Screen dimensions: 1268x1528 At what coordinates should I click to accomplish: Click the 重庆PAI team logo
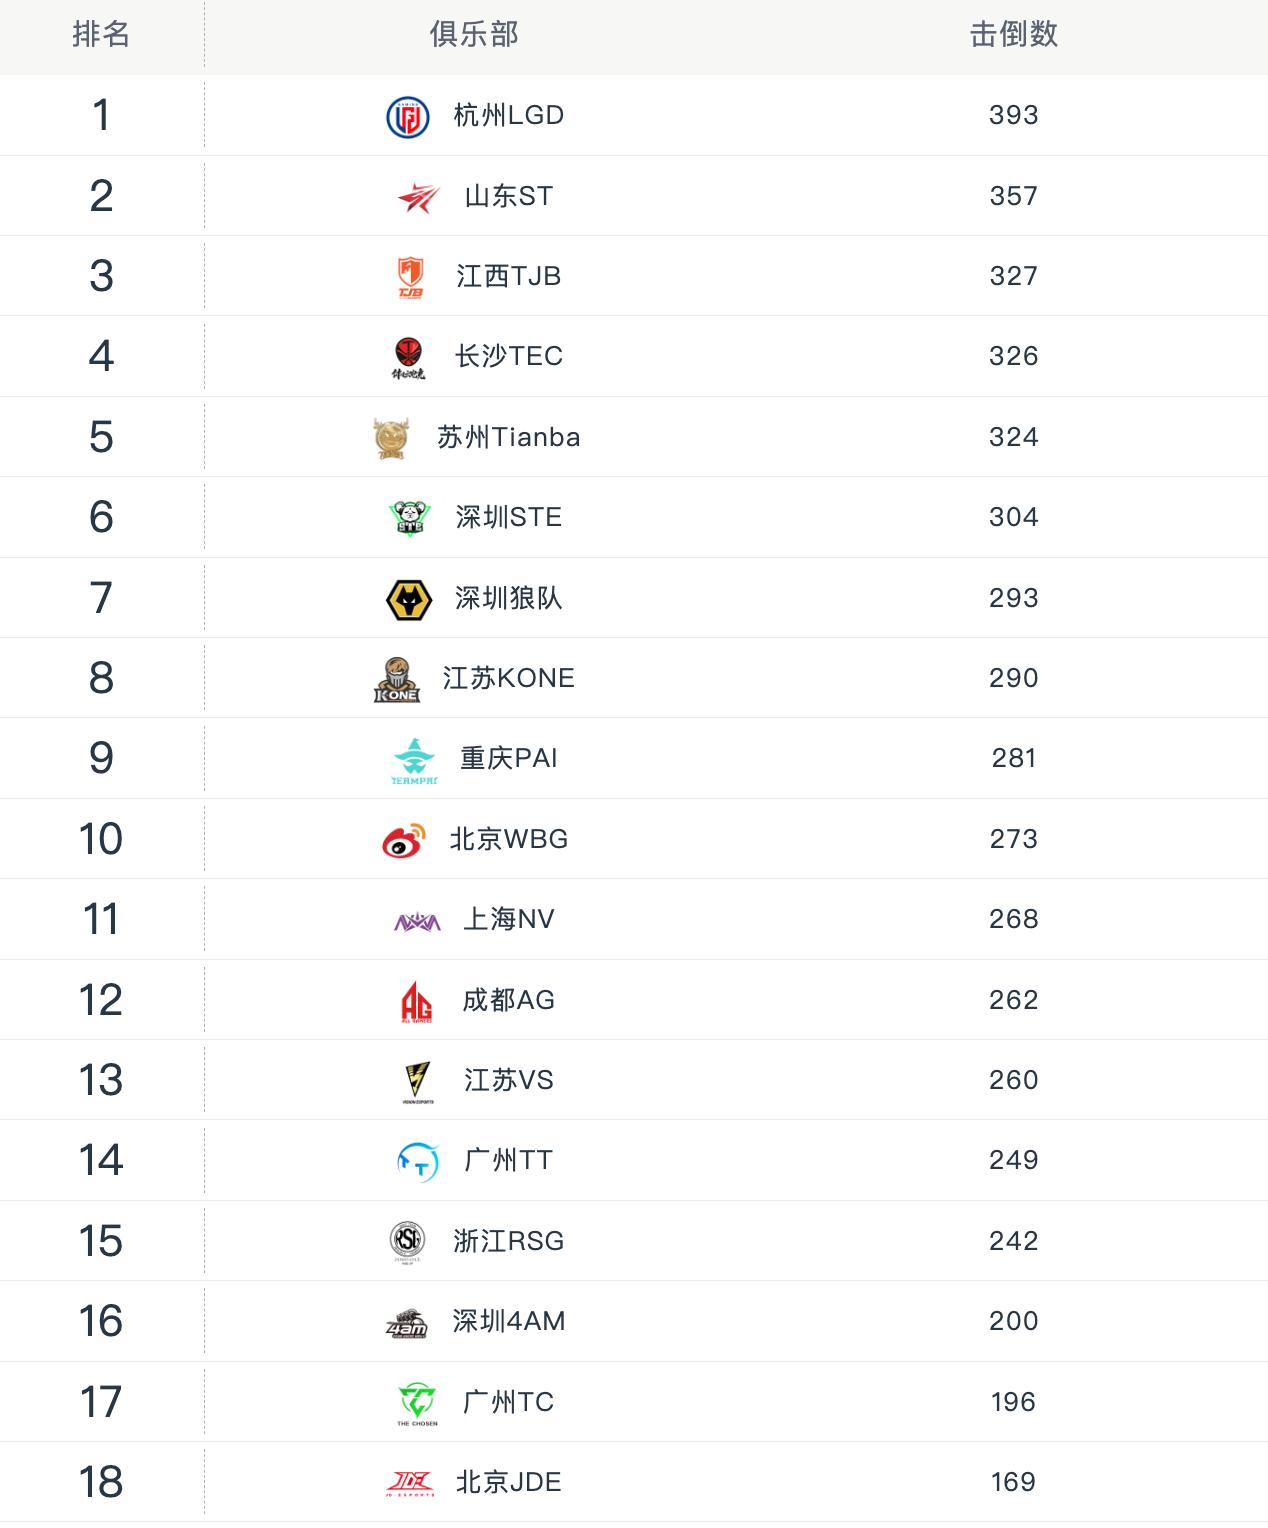[414, 760]
